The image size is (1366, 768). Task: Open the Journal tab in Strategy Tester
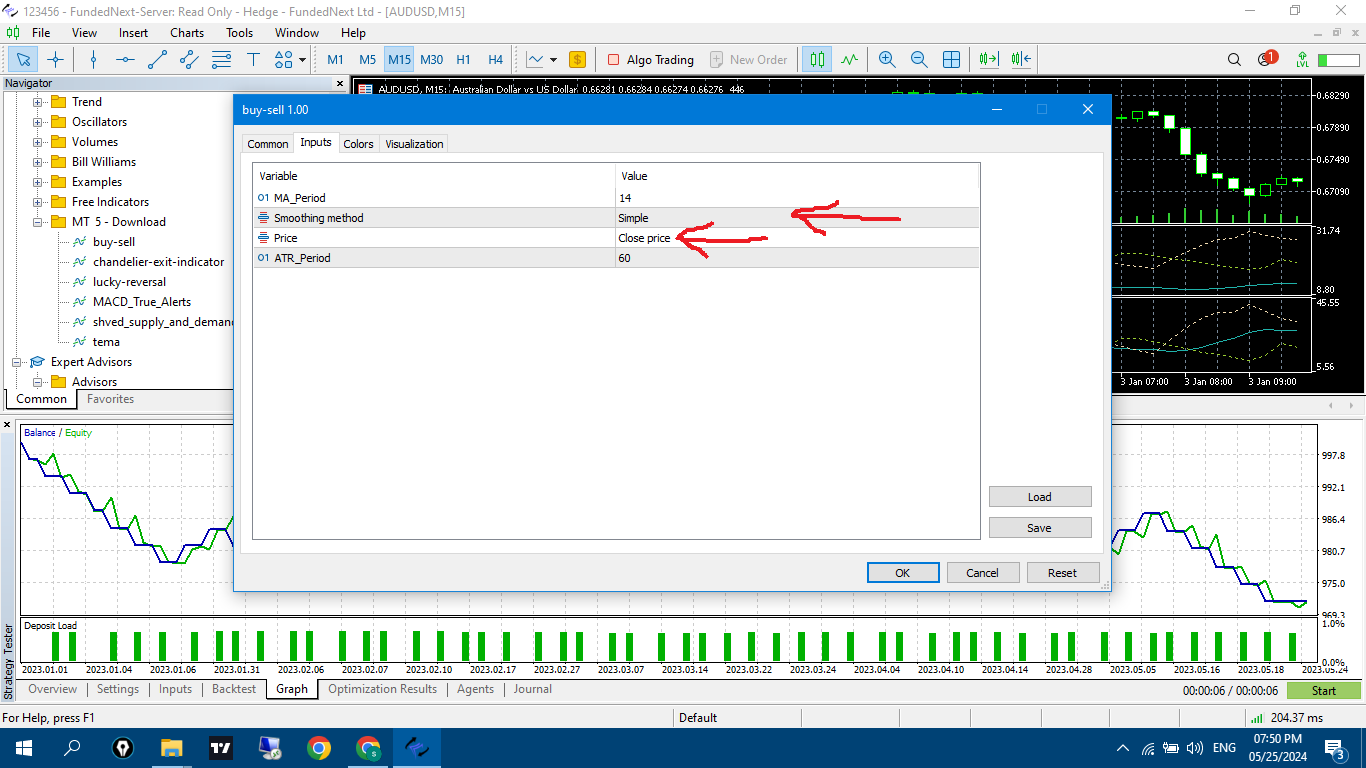click(x=533, y=689)
